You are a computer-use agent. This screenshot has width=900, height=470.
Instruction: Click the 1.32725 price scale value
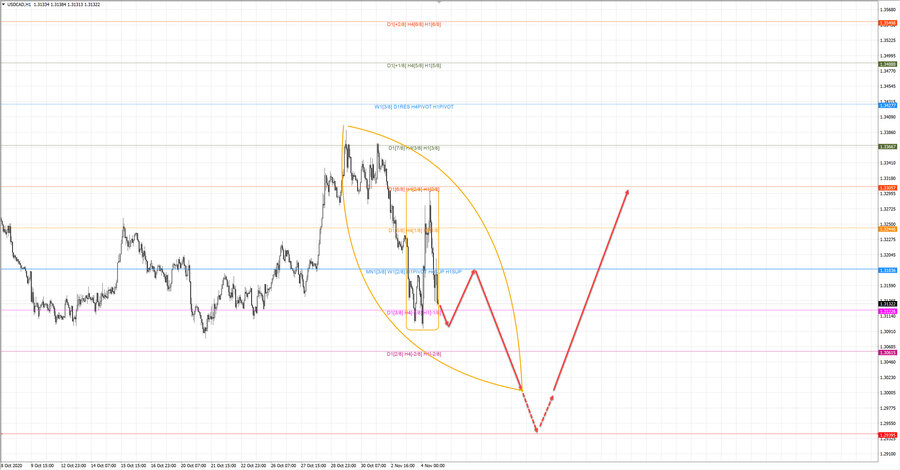pos(887,209)
